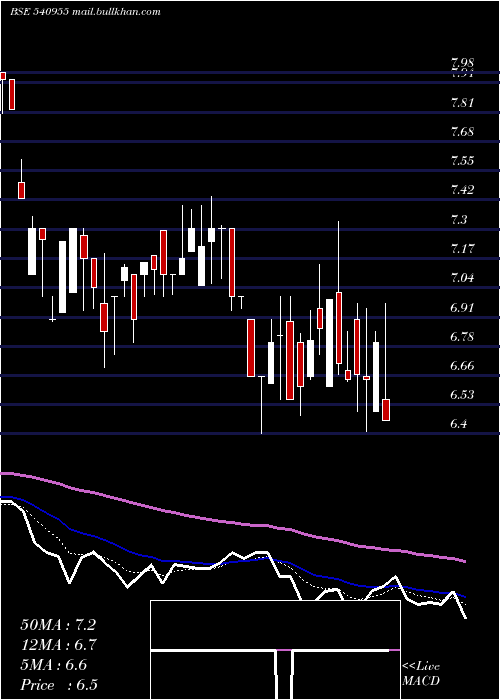
Task: Click the 6.78 price axis label
Action: (462, 337)
